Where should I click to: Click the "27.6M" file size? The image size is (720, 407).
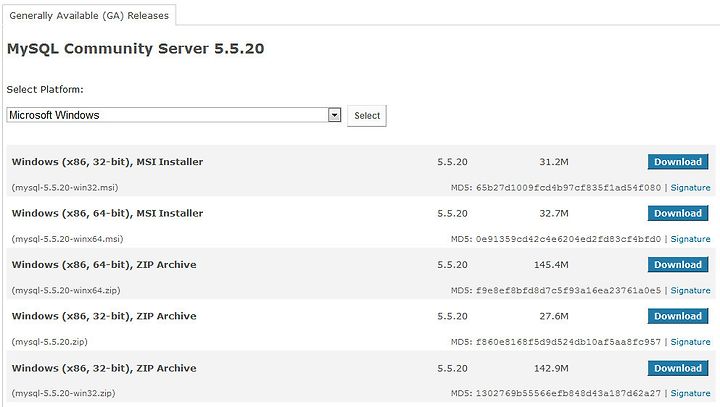pos(554,316)
